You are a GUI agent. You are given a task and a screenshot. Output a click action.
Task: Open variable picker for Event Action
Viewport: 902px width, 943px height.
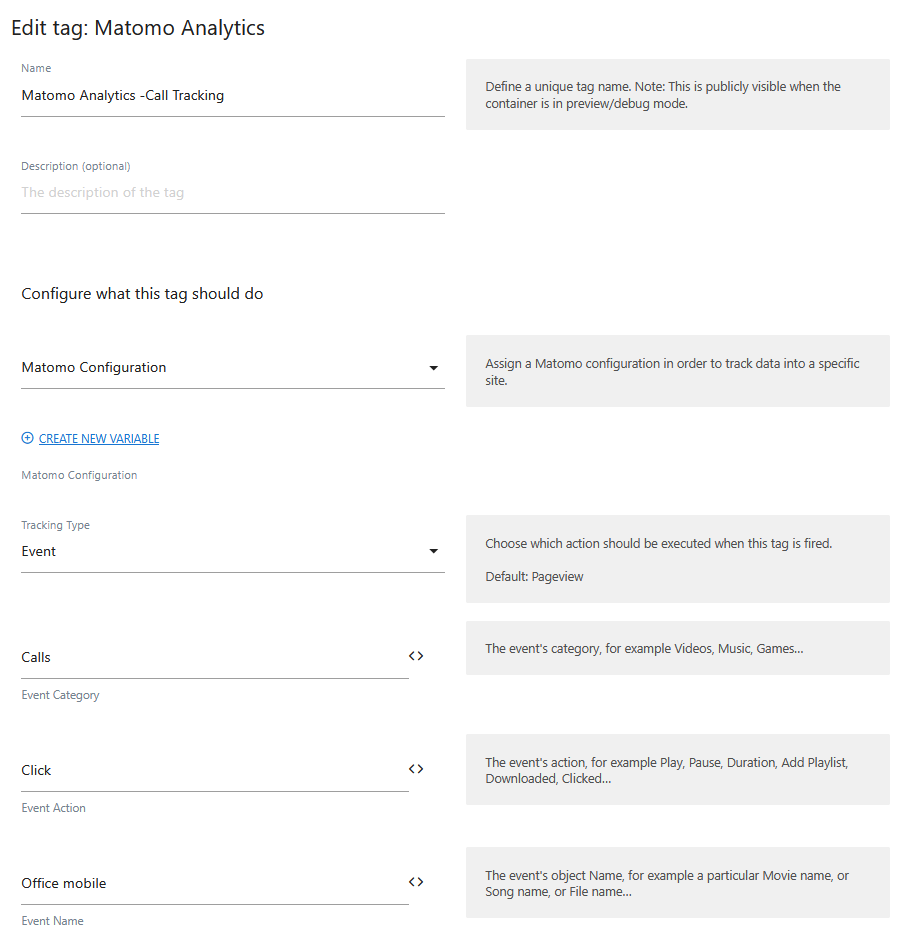416,769
